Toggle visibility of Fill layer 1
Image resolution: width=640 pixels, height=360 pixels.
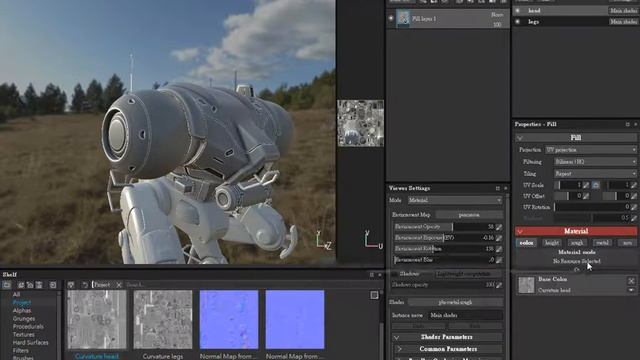[x=391, y=18]
